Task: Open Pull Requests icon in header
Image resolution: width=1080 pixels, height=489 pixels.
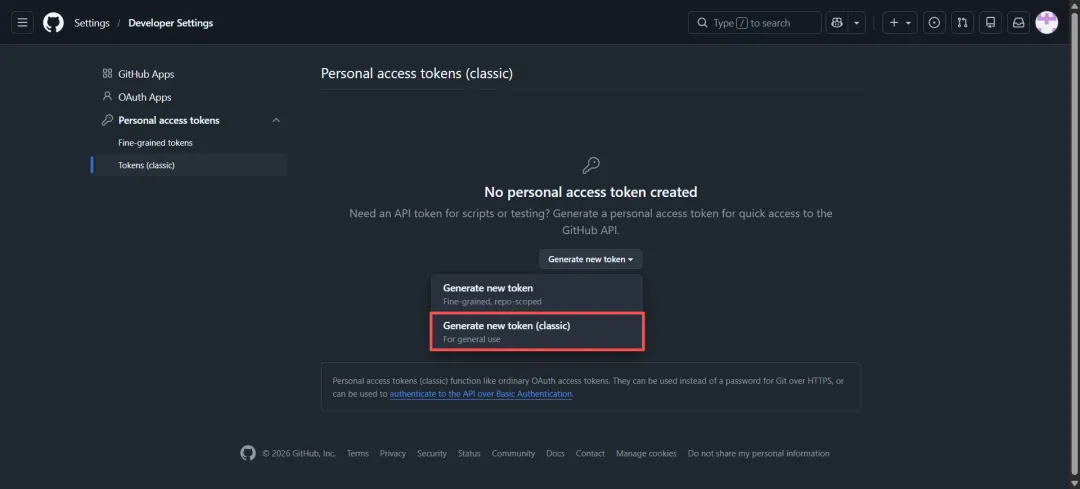Action: point(962,23)
